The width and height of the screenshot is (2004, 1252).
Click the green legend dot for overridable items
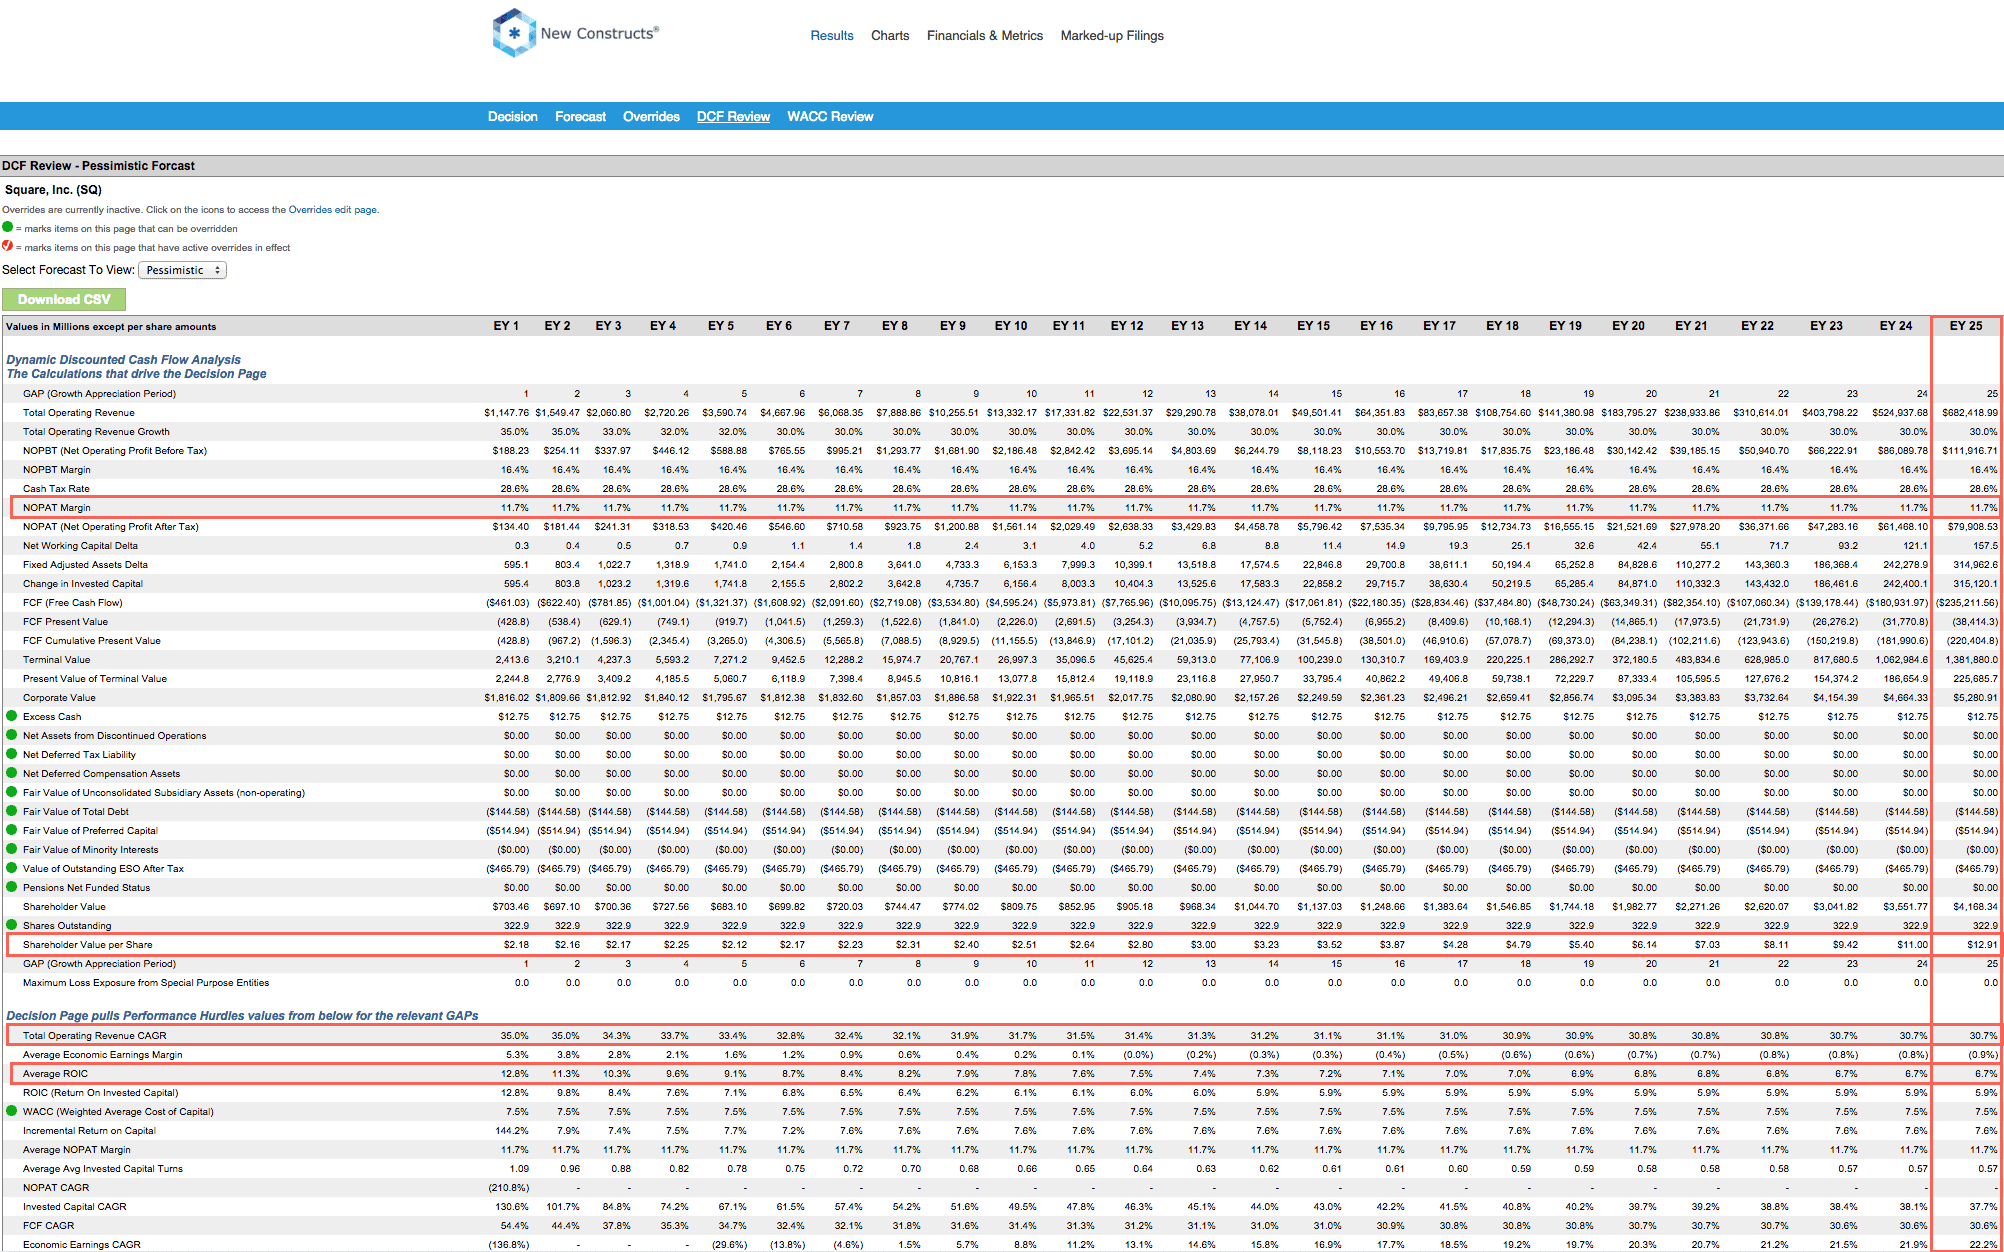point(8,227)
